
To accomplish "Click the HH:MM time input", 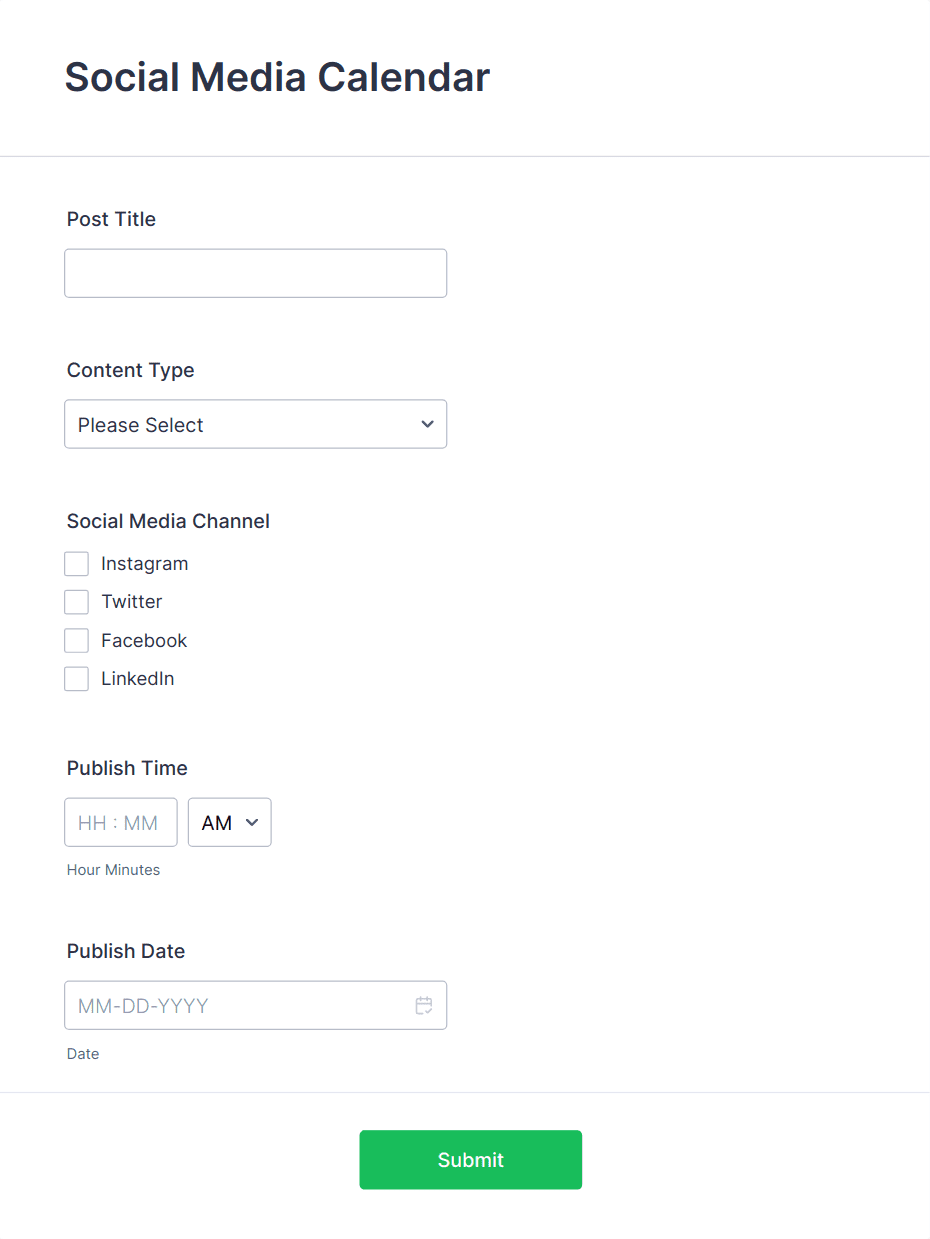I will 120,822.
